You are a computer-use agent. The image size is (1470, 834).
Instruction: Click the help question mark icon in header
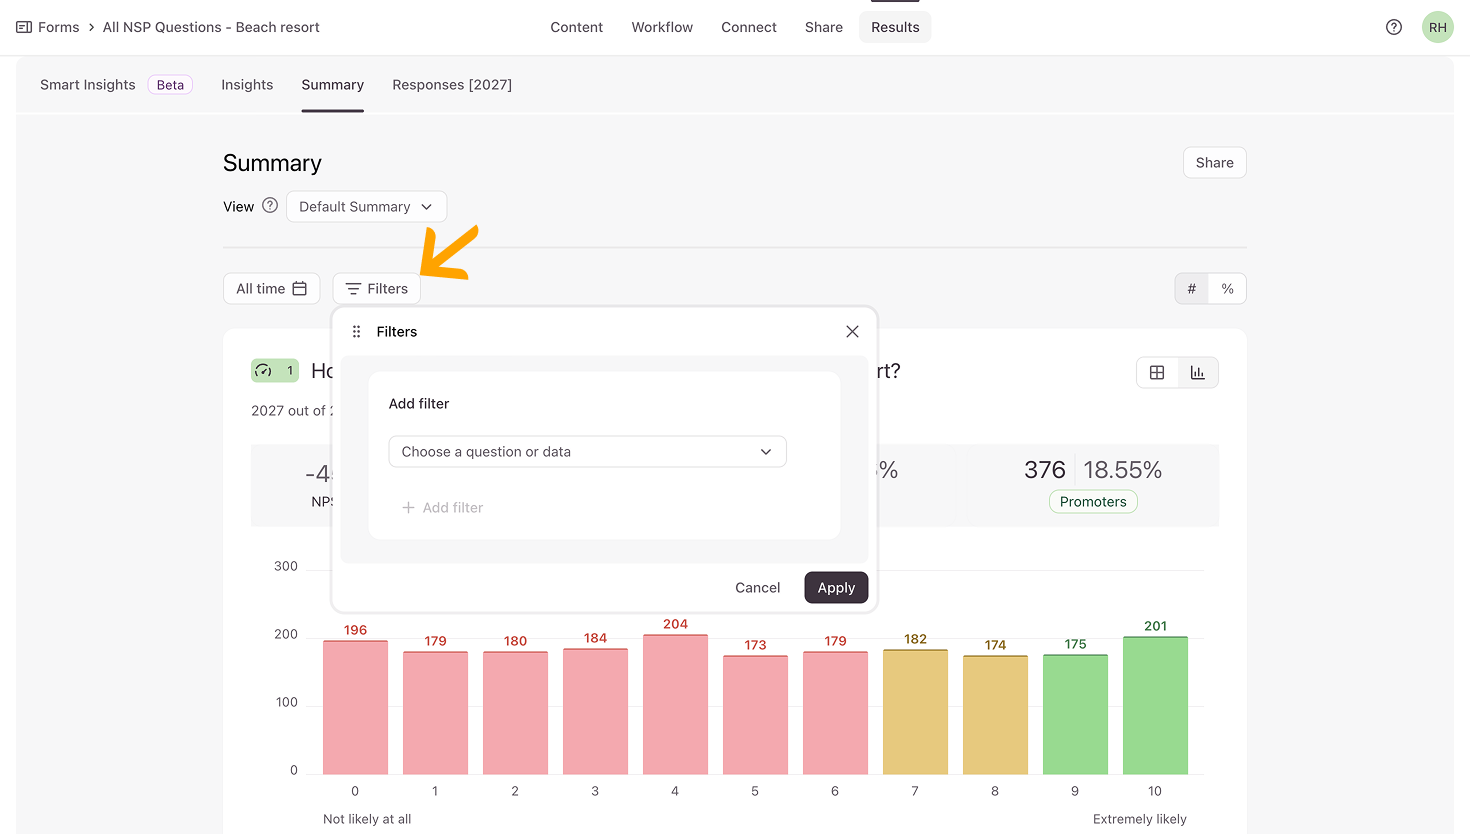coord(1393,27)
